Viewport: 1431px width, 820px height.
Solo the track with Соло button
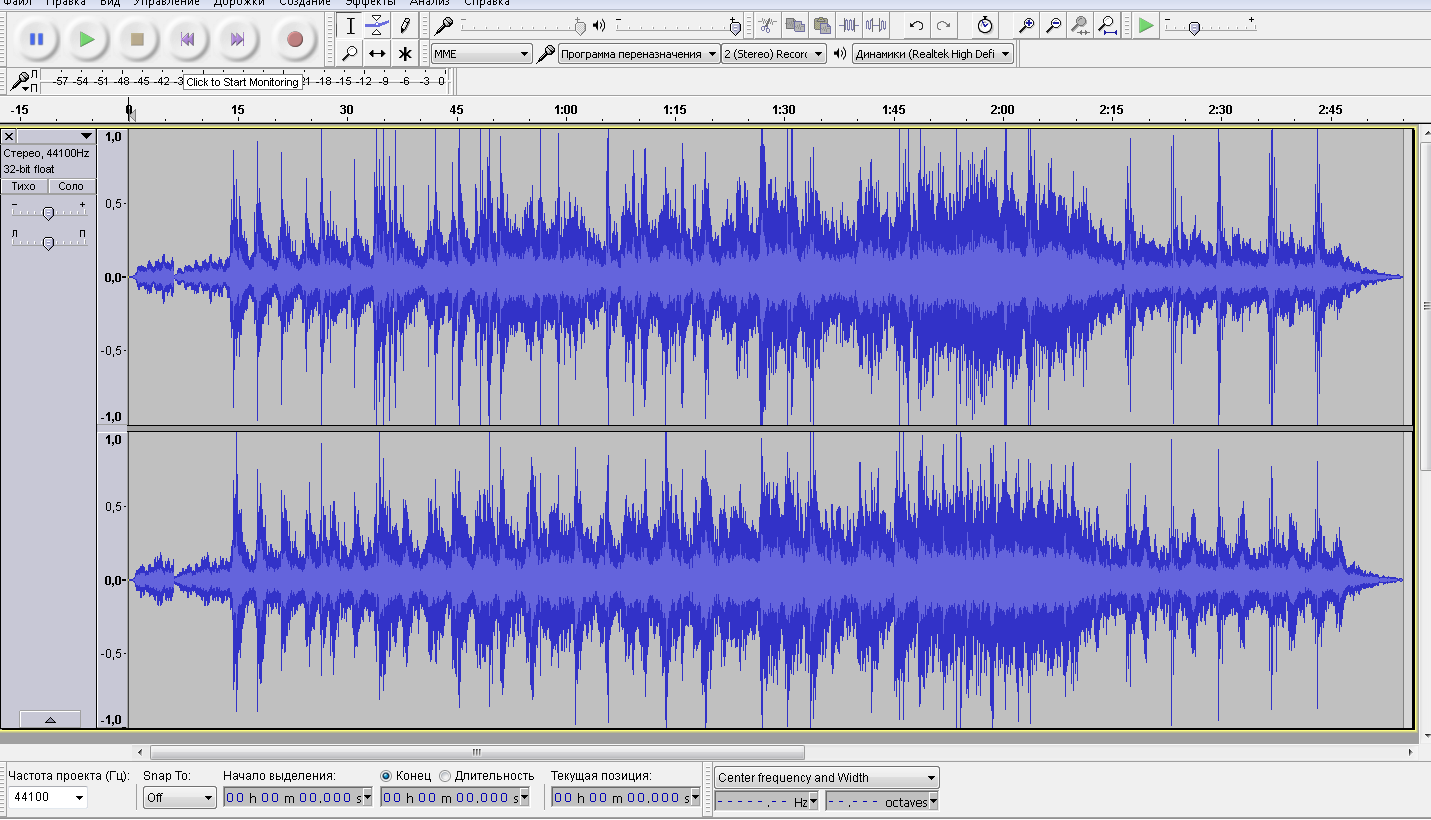71,186
